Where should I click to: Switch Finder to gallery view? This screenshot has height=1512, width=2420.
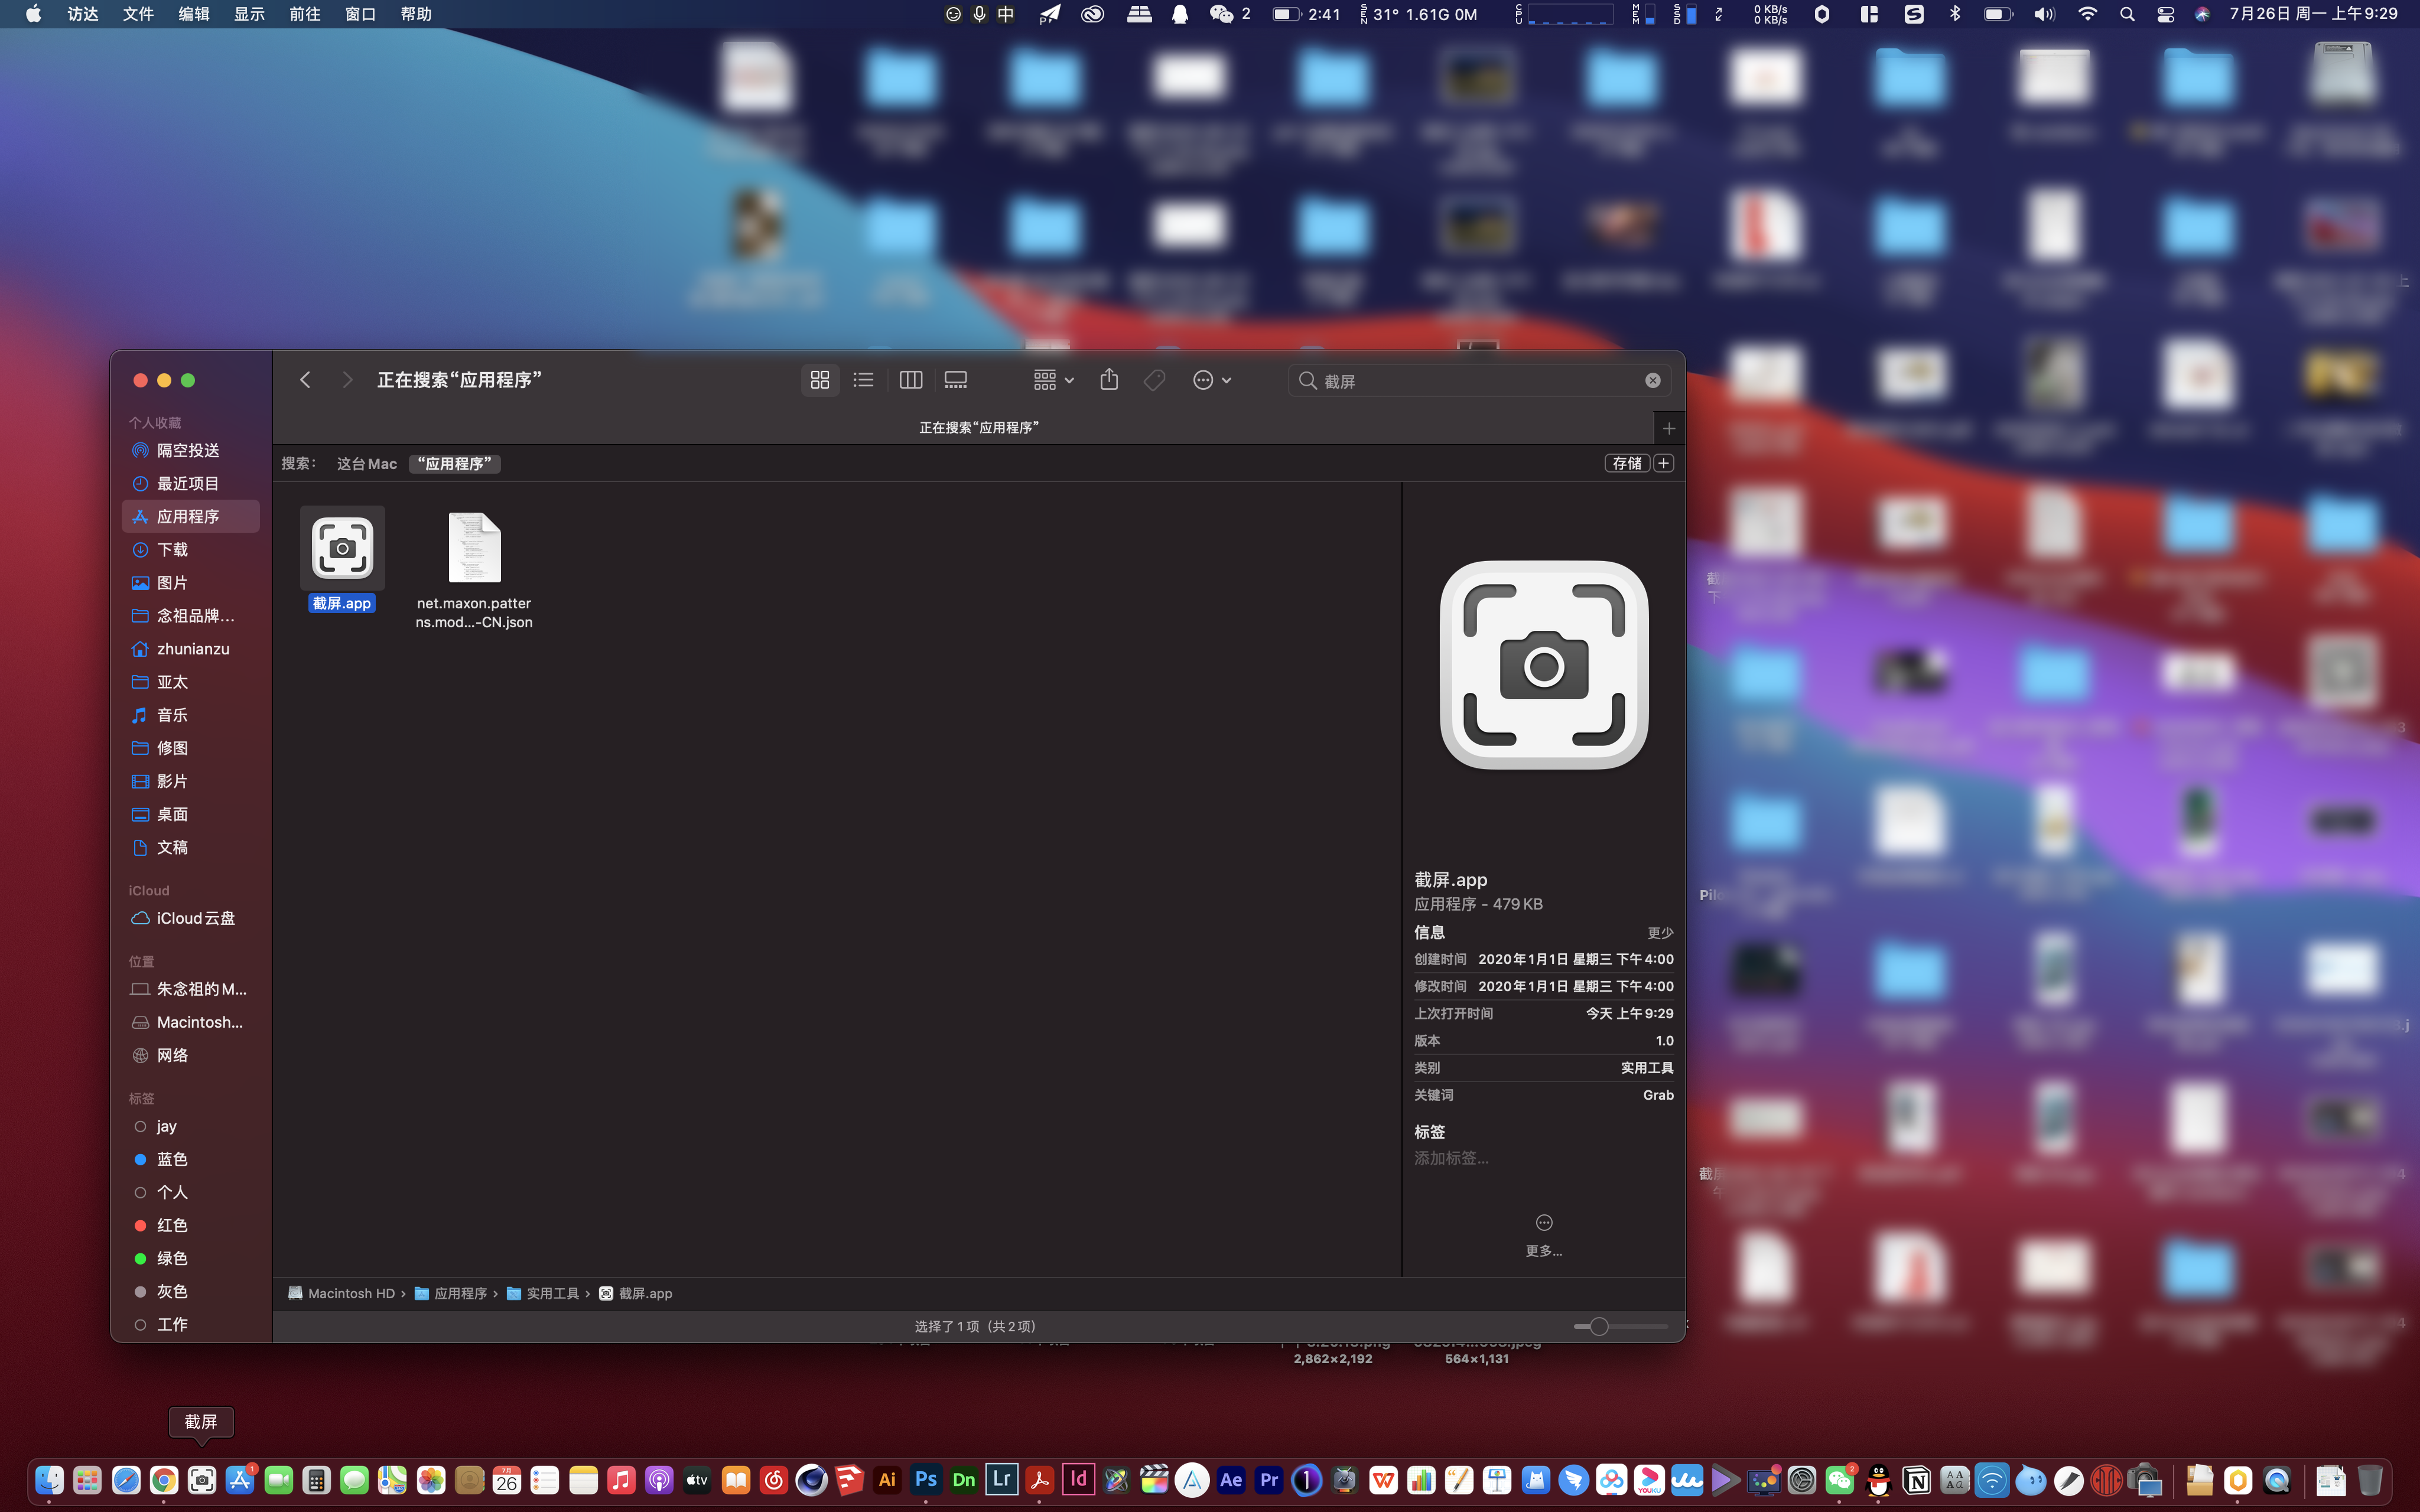(x=955, y=380)
